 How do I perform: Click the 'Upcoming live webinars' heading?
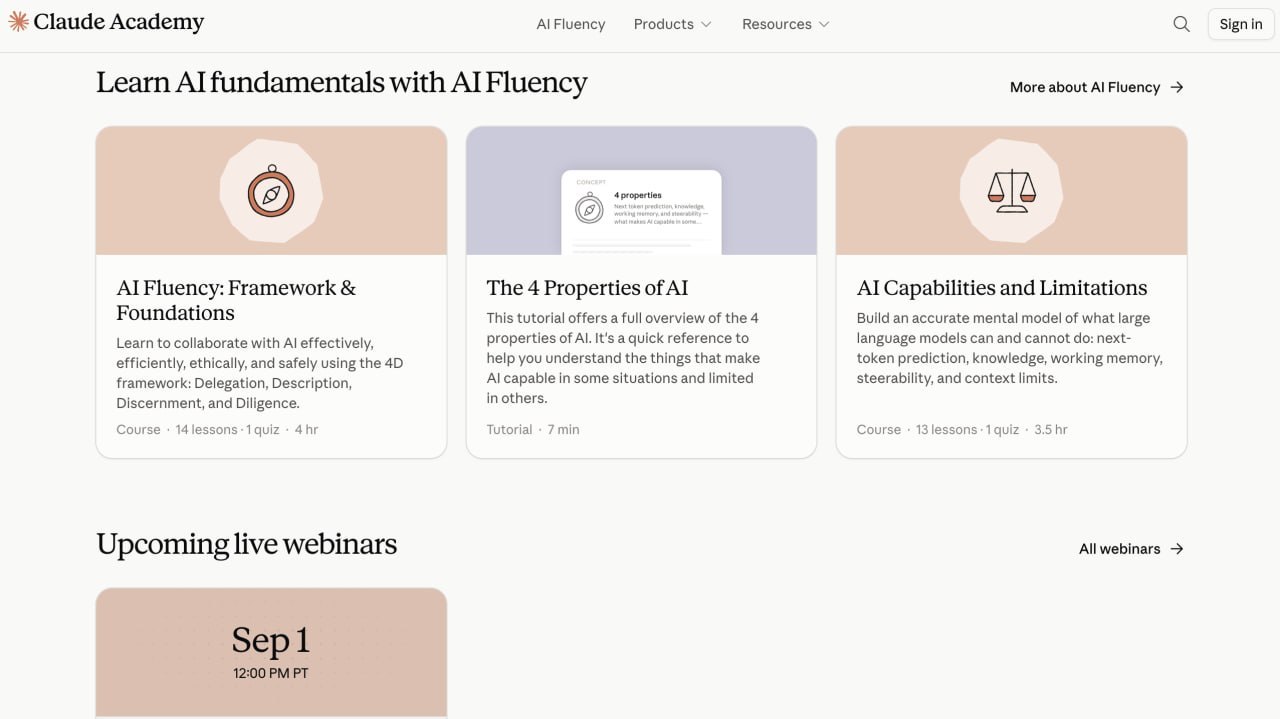[x=246, y=544]
